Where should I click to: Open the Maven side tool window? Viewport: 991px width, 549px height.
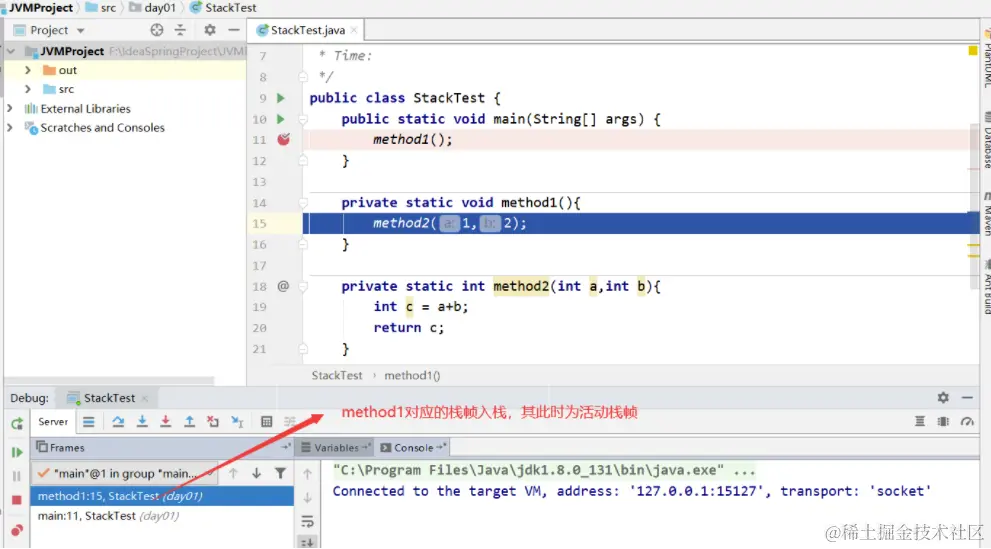pyautogui.click(x=986, y=215)
